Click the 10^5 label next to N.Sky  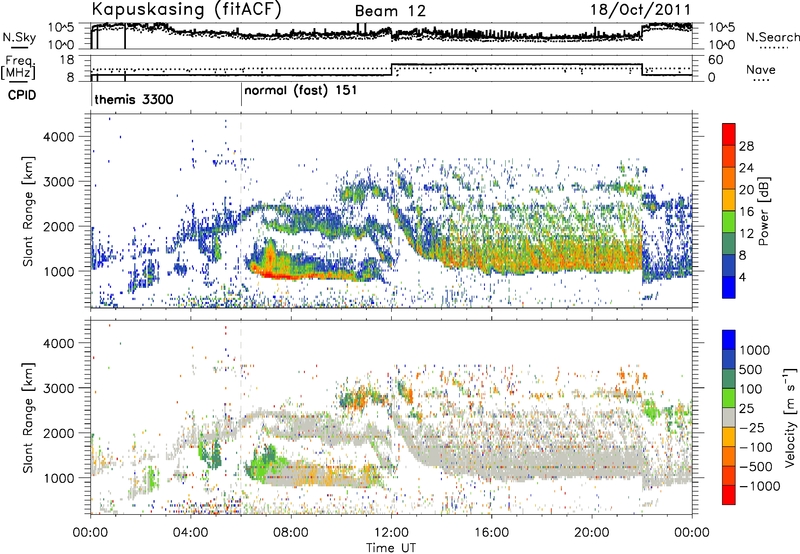[x=61, y=27]
